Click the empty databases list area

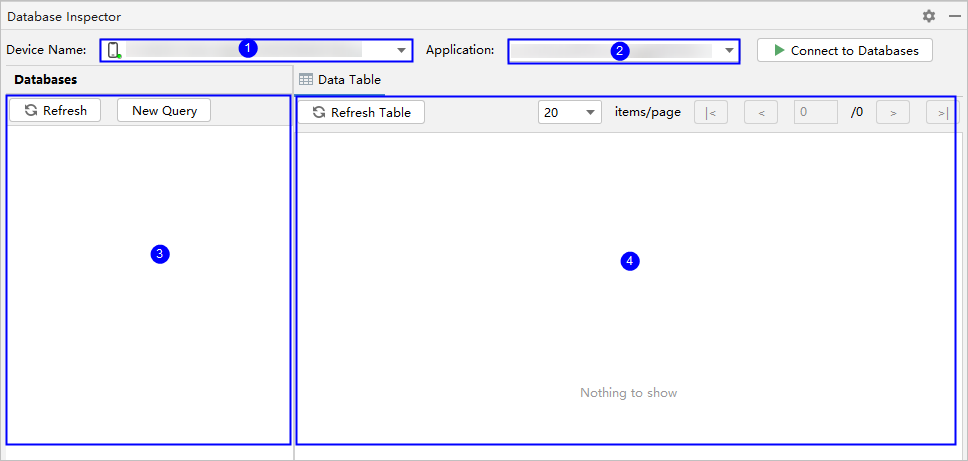148,300
